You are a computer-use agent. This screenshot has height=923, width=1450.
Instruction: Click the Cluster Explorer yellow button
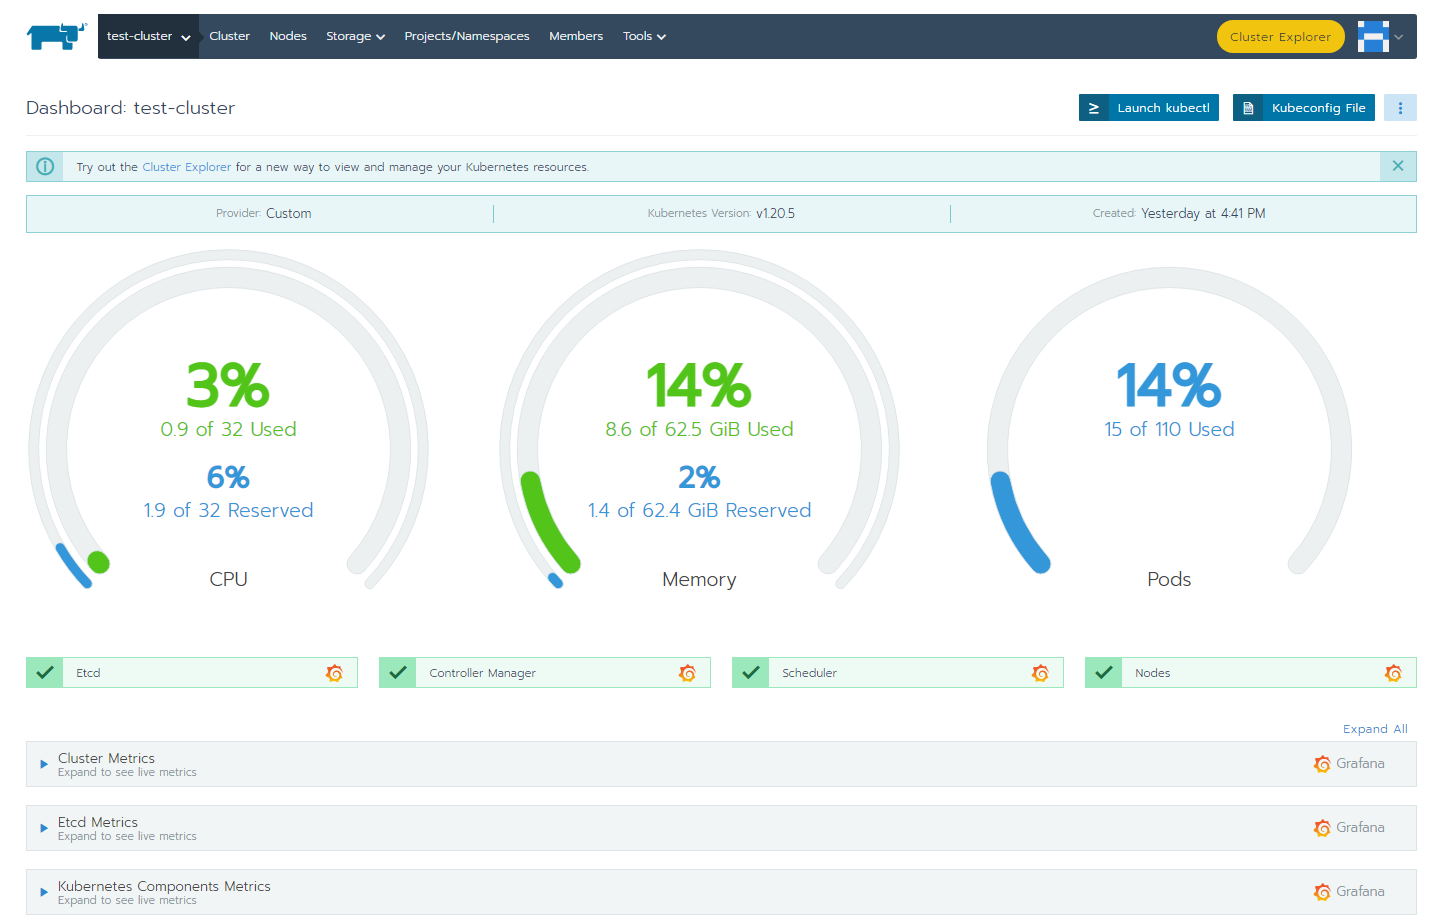1280,37
